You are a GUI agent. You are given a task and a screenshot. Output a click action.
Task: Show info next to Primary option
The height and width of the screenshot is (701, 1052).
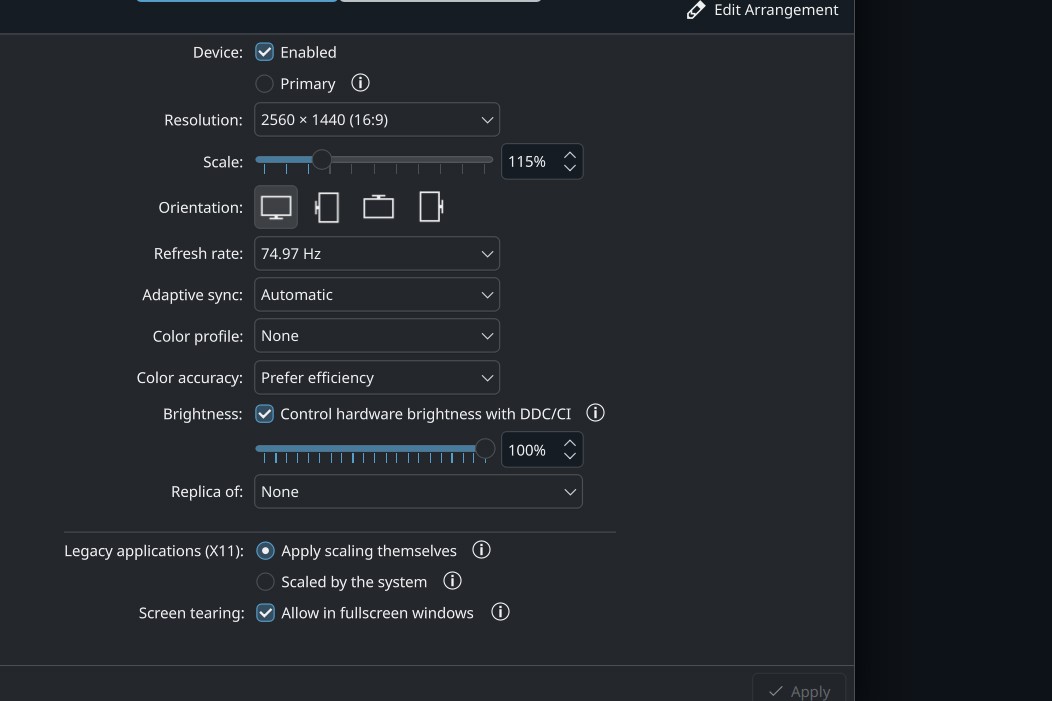(360, 83)
